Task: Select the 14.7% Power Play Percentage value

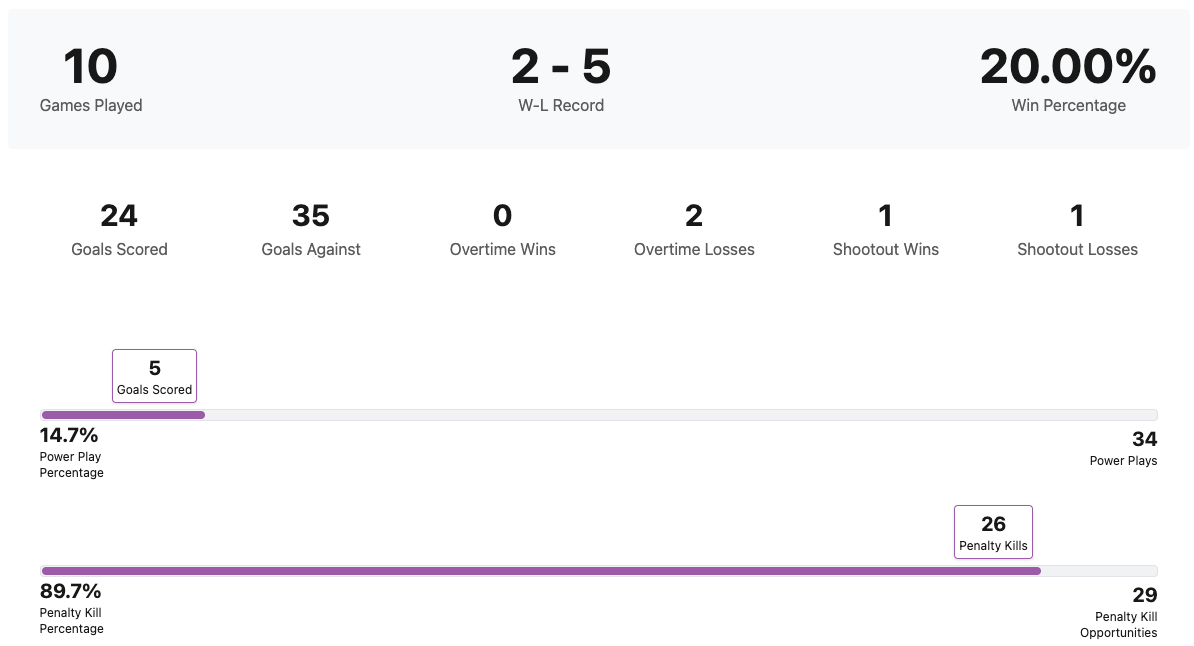Action: tap(69, 435)
